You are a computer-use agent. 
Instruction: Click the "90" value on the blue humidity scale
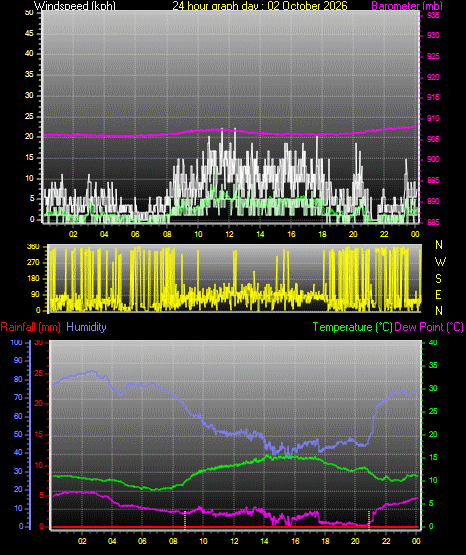click(18, 360)
